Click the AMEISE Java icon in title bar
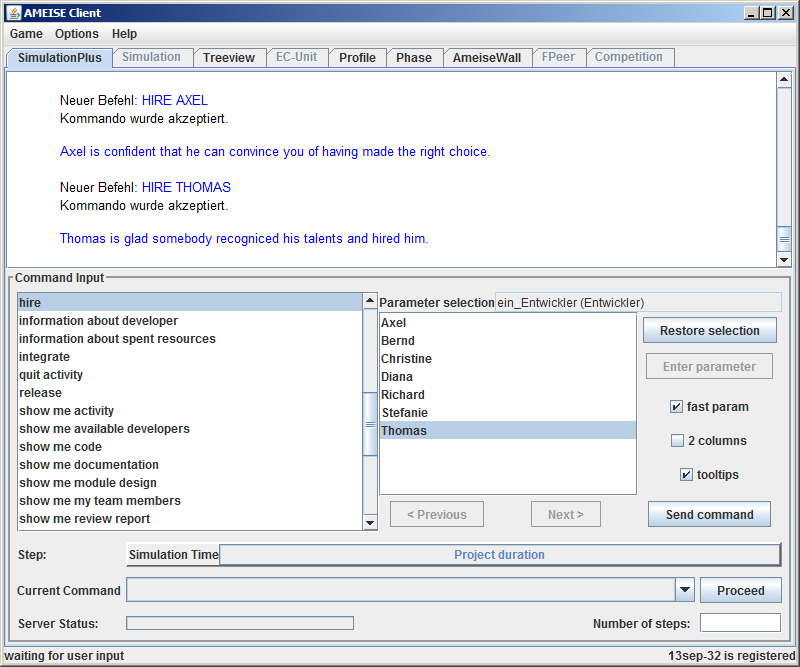Image resolution: width=800 pixels, height=667 pixels. (x=13, y=13)
